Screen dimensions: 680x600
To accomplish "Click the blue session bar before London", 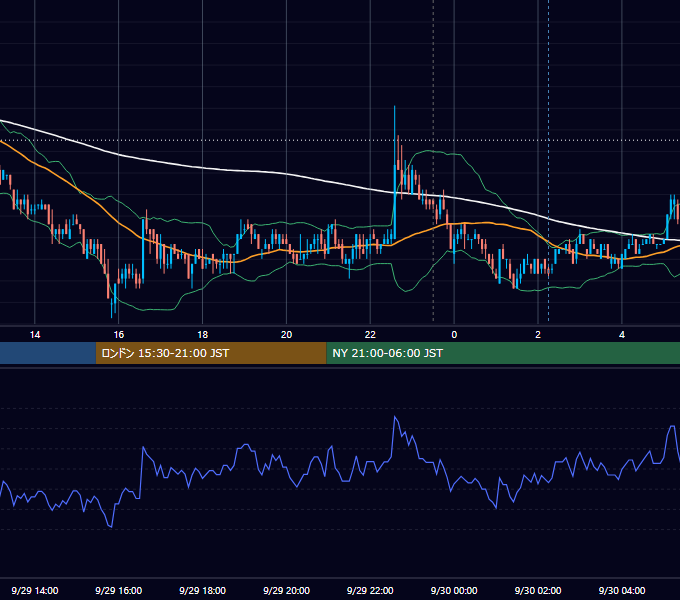I will point(48,353).
